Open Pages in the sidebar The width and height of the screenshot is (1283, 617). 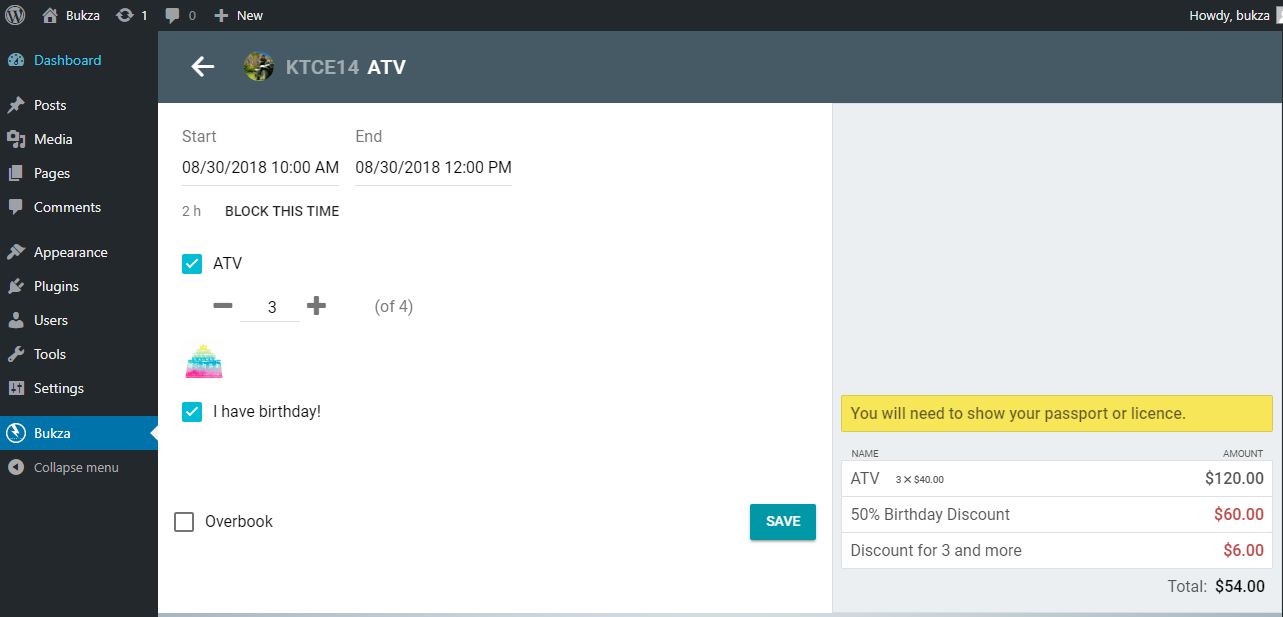(78, 173)
